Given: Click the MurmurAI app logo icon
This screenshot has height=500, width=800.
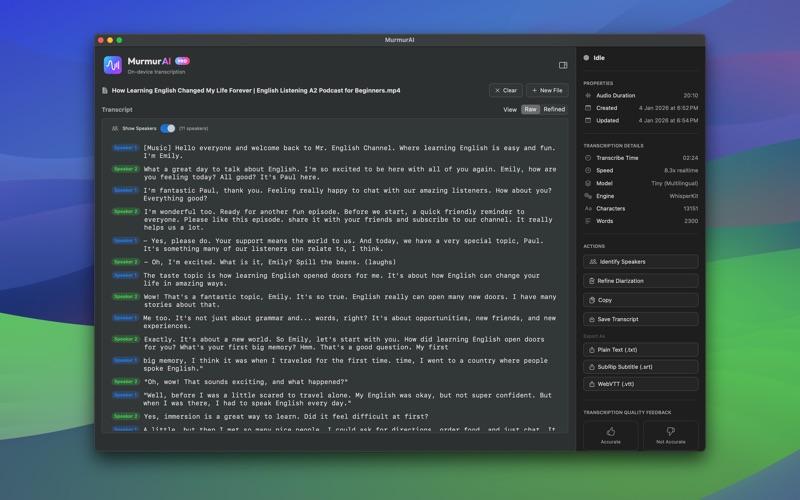Looking at the screenshot, I should pyautogui.click(x=113, y=65).
